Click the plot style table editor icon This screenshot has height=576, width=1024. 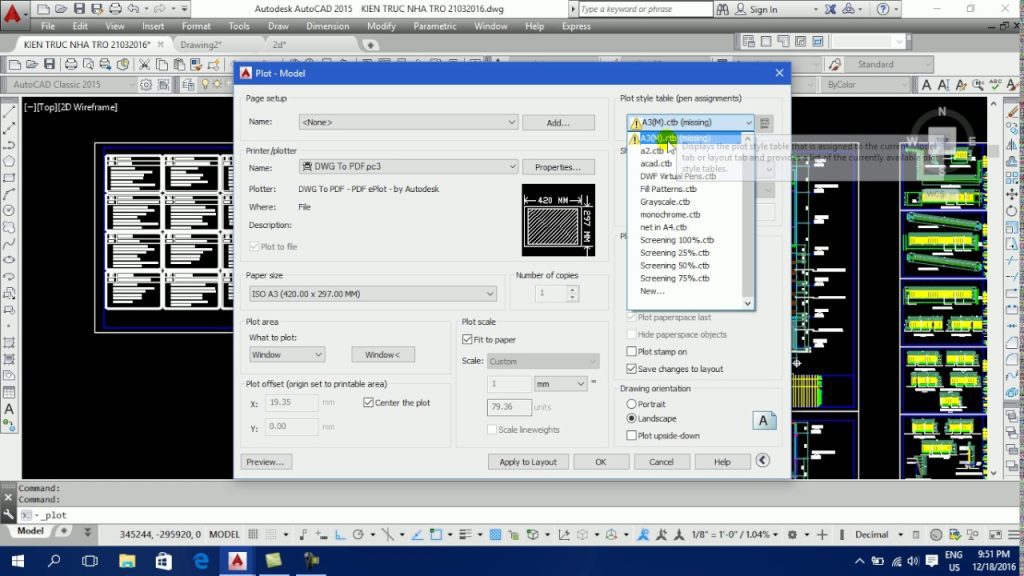766,123
